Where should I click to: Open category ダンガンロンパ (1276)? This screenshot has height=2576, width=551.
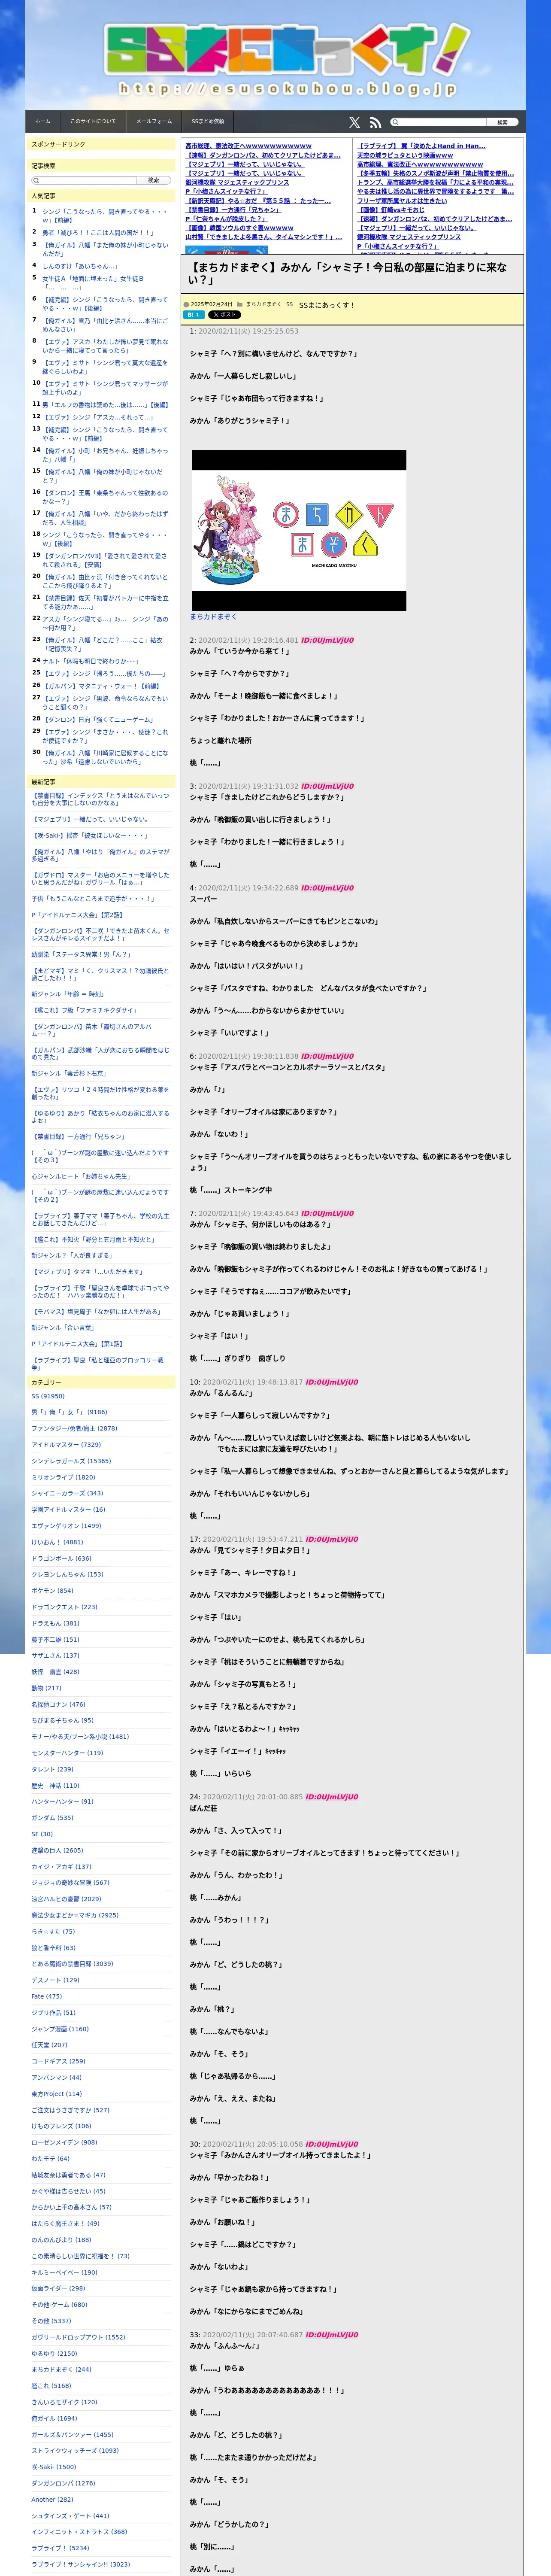63,2483
